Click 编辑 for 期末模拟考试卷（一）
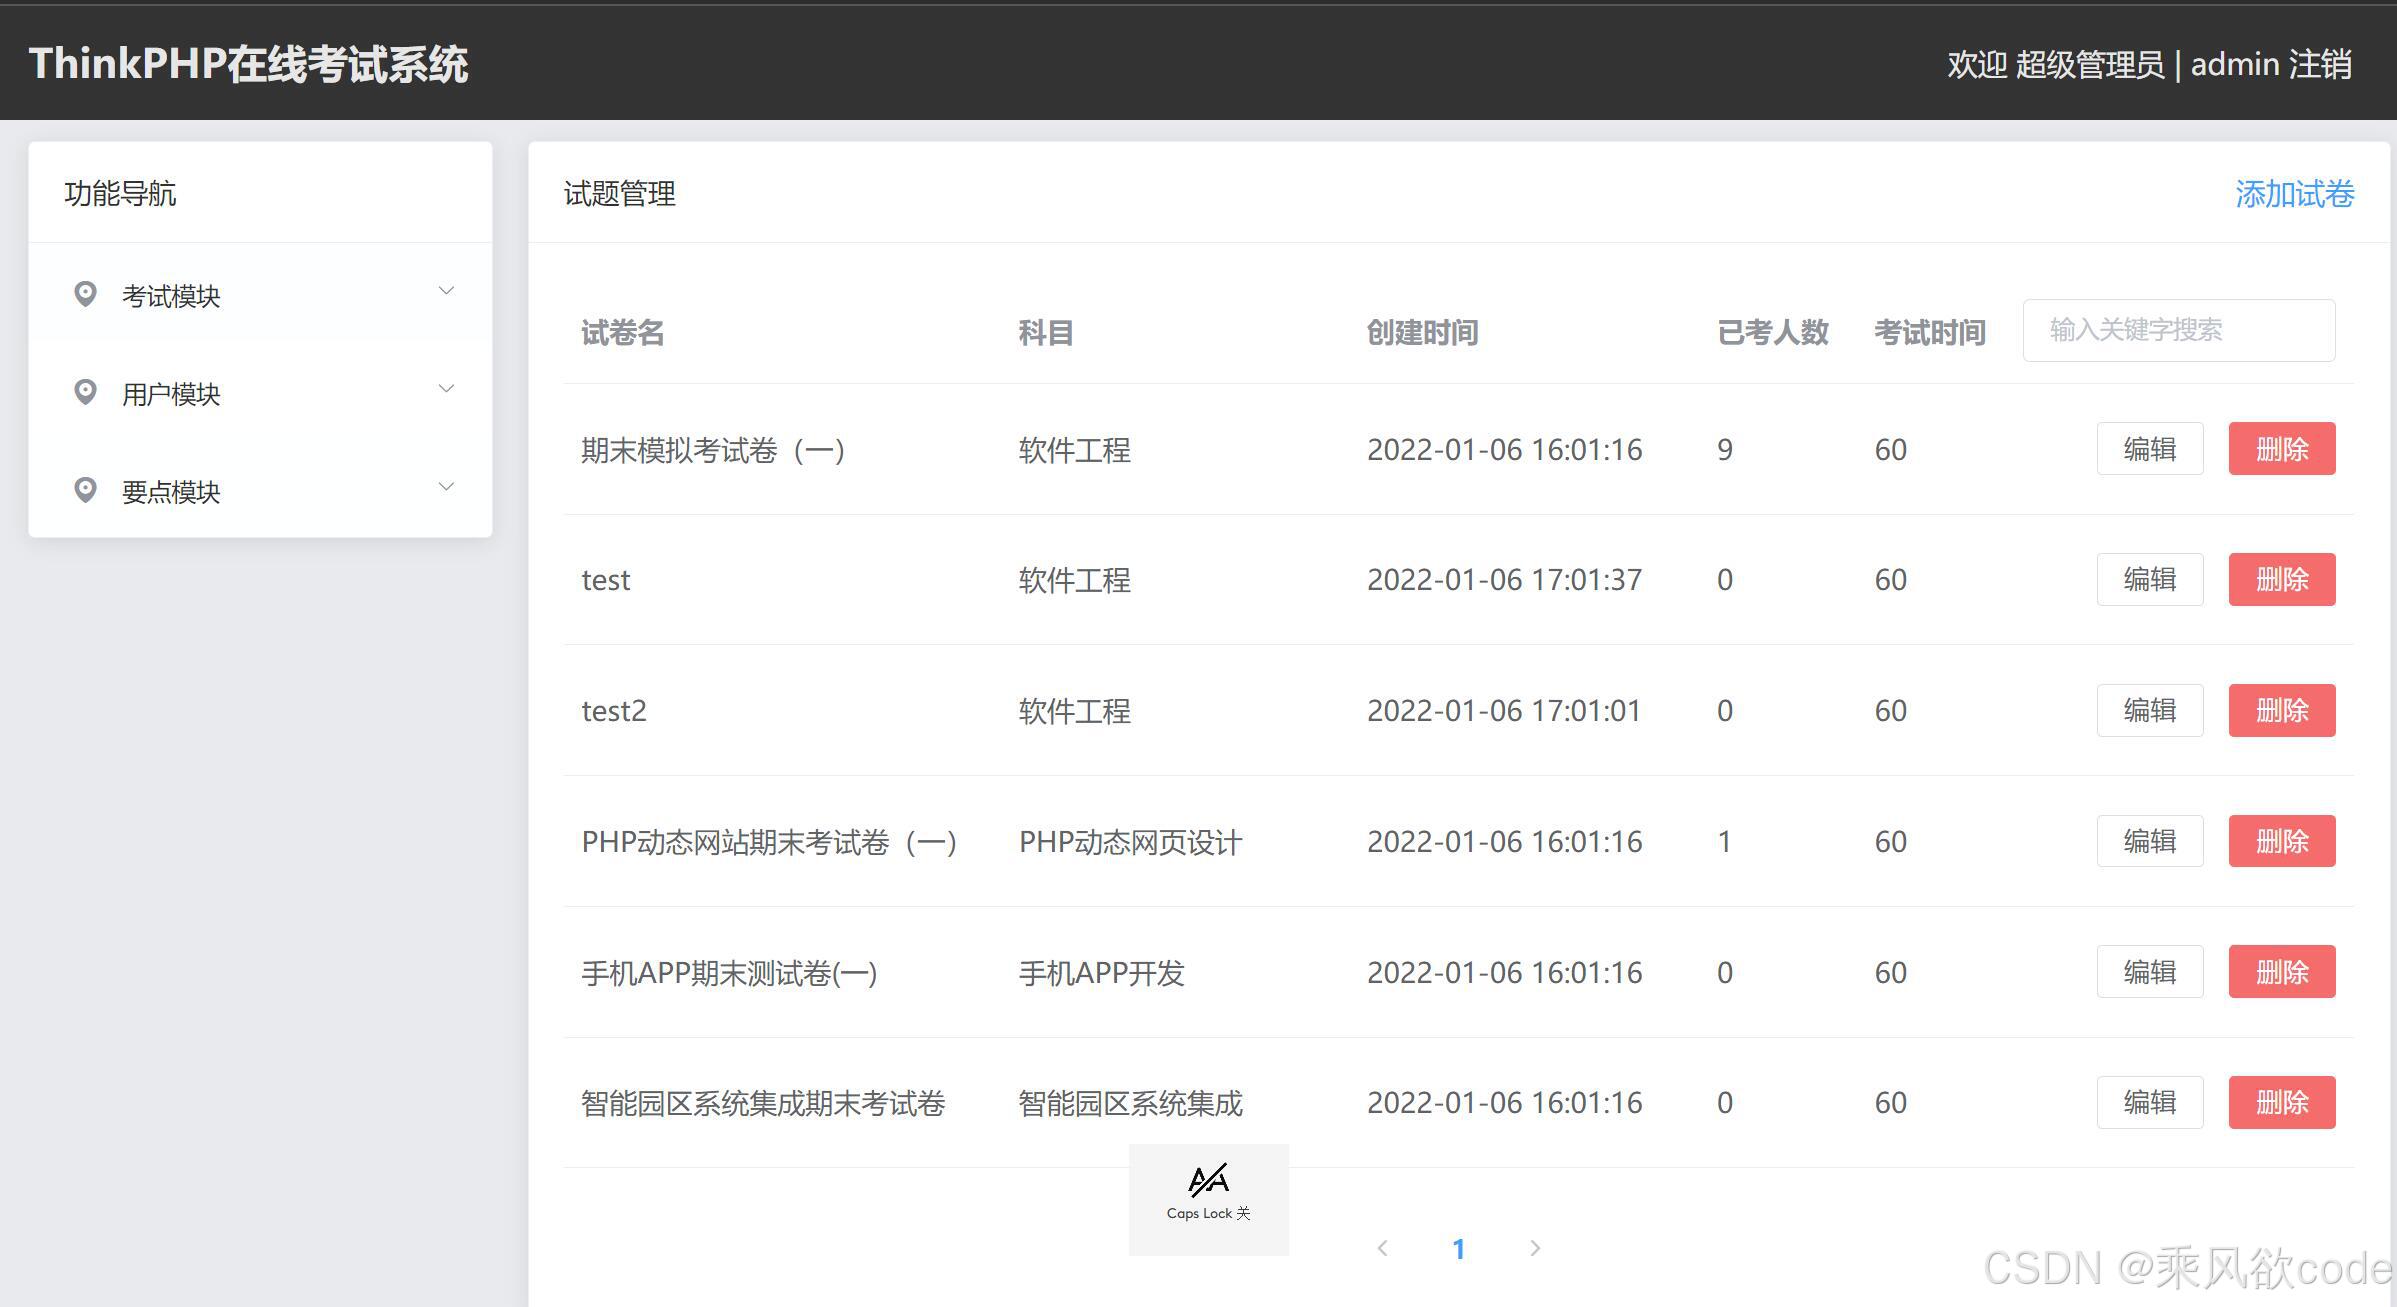 coord(2150,449)
